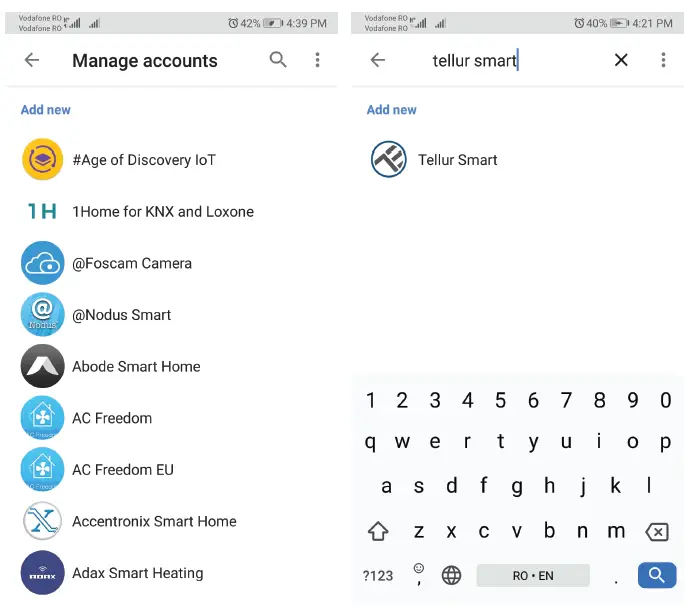Tap the alarm icon beside 42%
Viewport: 685px width, 607px height.
[233, 23]
